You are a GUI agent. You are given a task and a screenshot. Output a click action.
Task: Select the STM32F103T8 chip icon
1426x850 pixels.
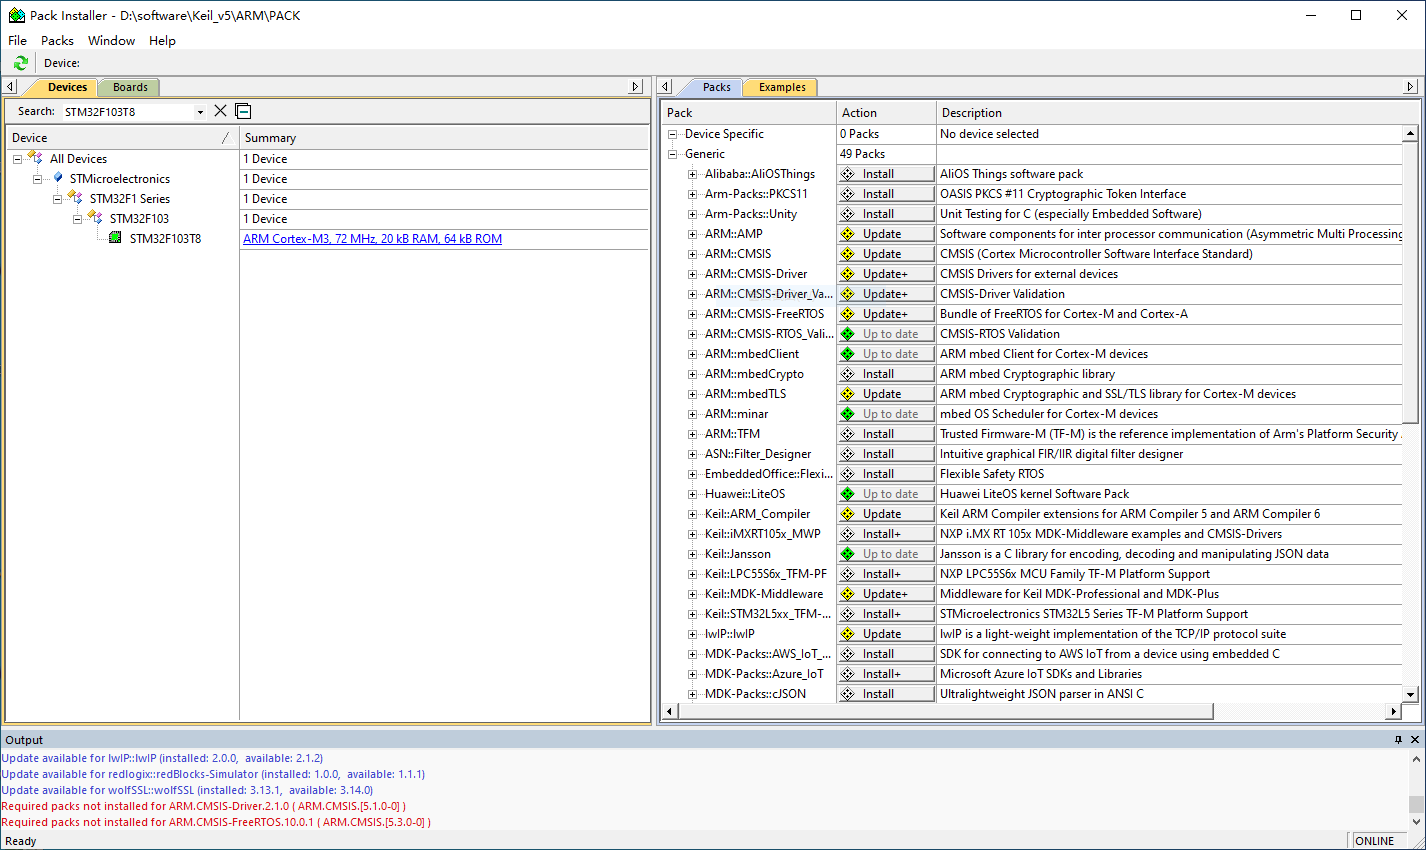(115, 238)
